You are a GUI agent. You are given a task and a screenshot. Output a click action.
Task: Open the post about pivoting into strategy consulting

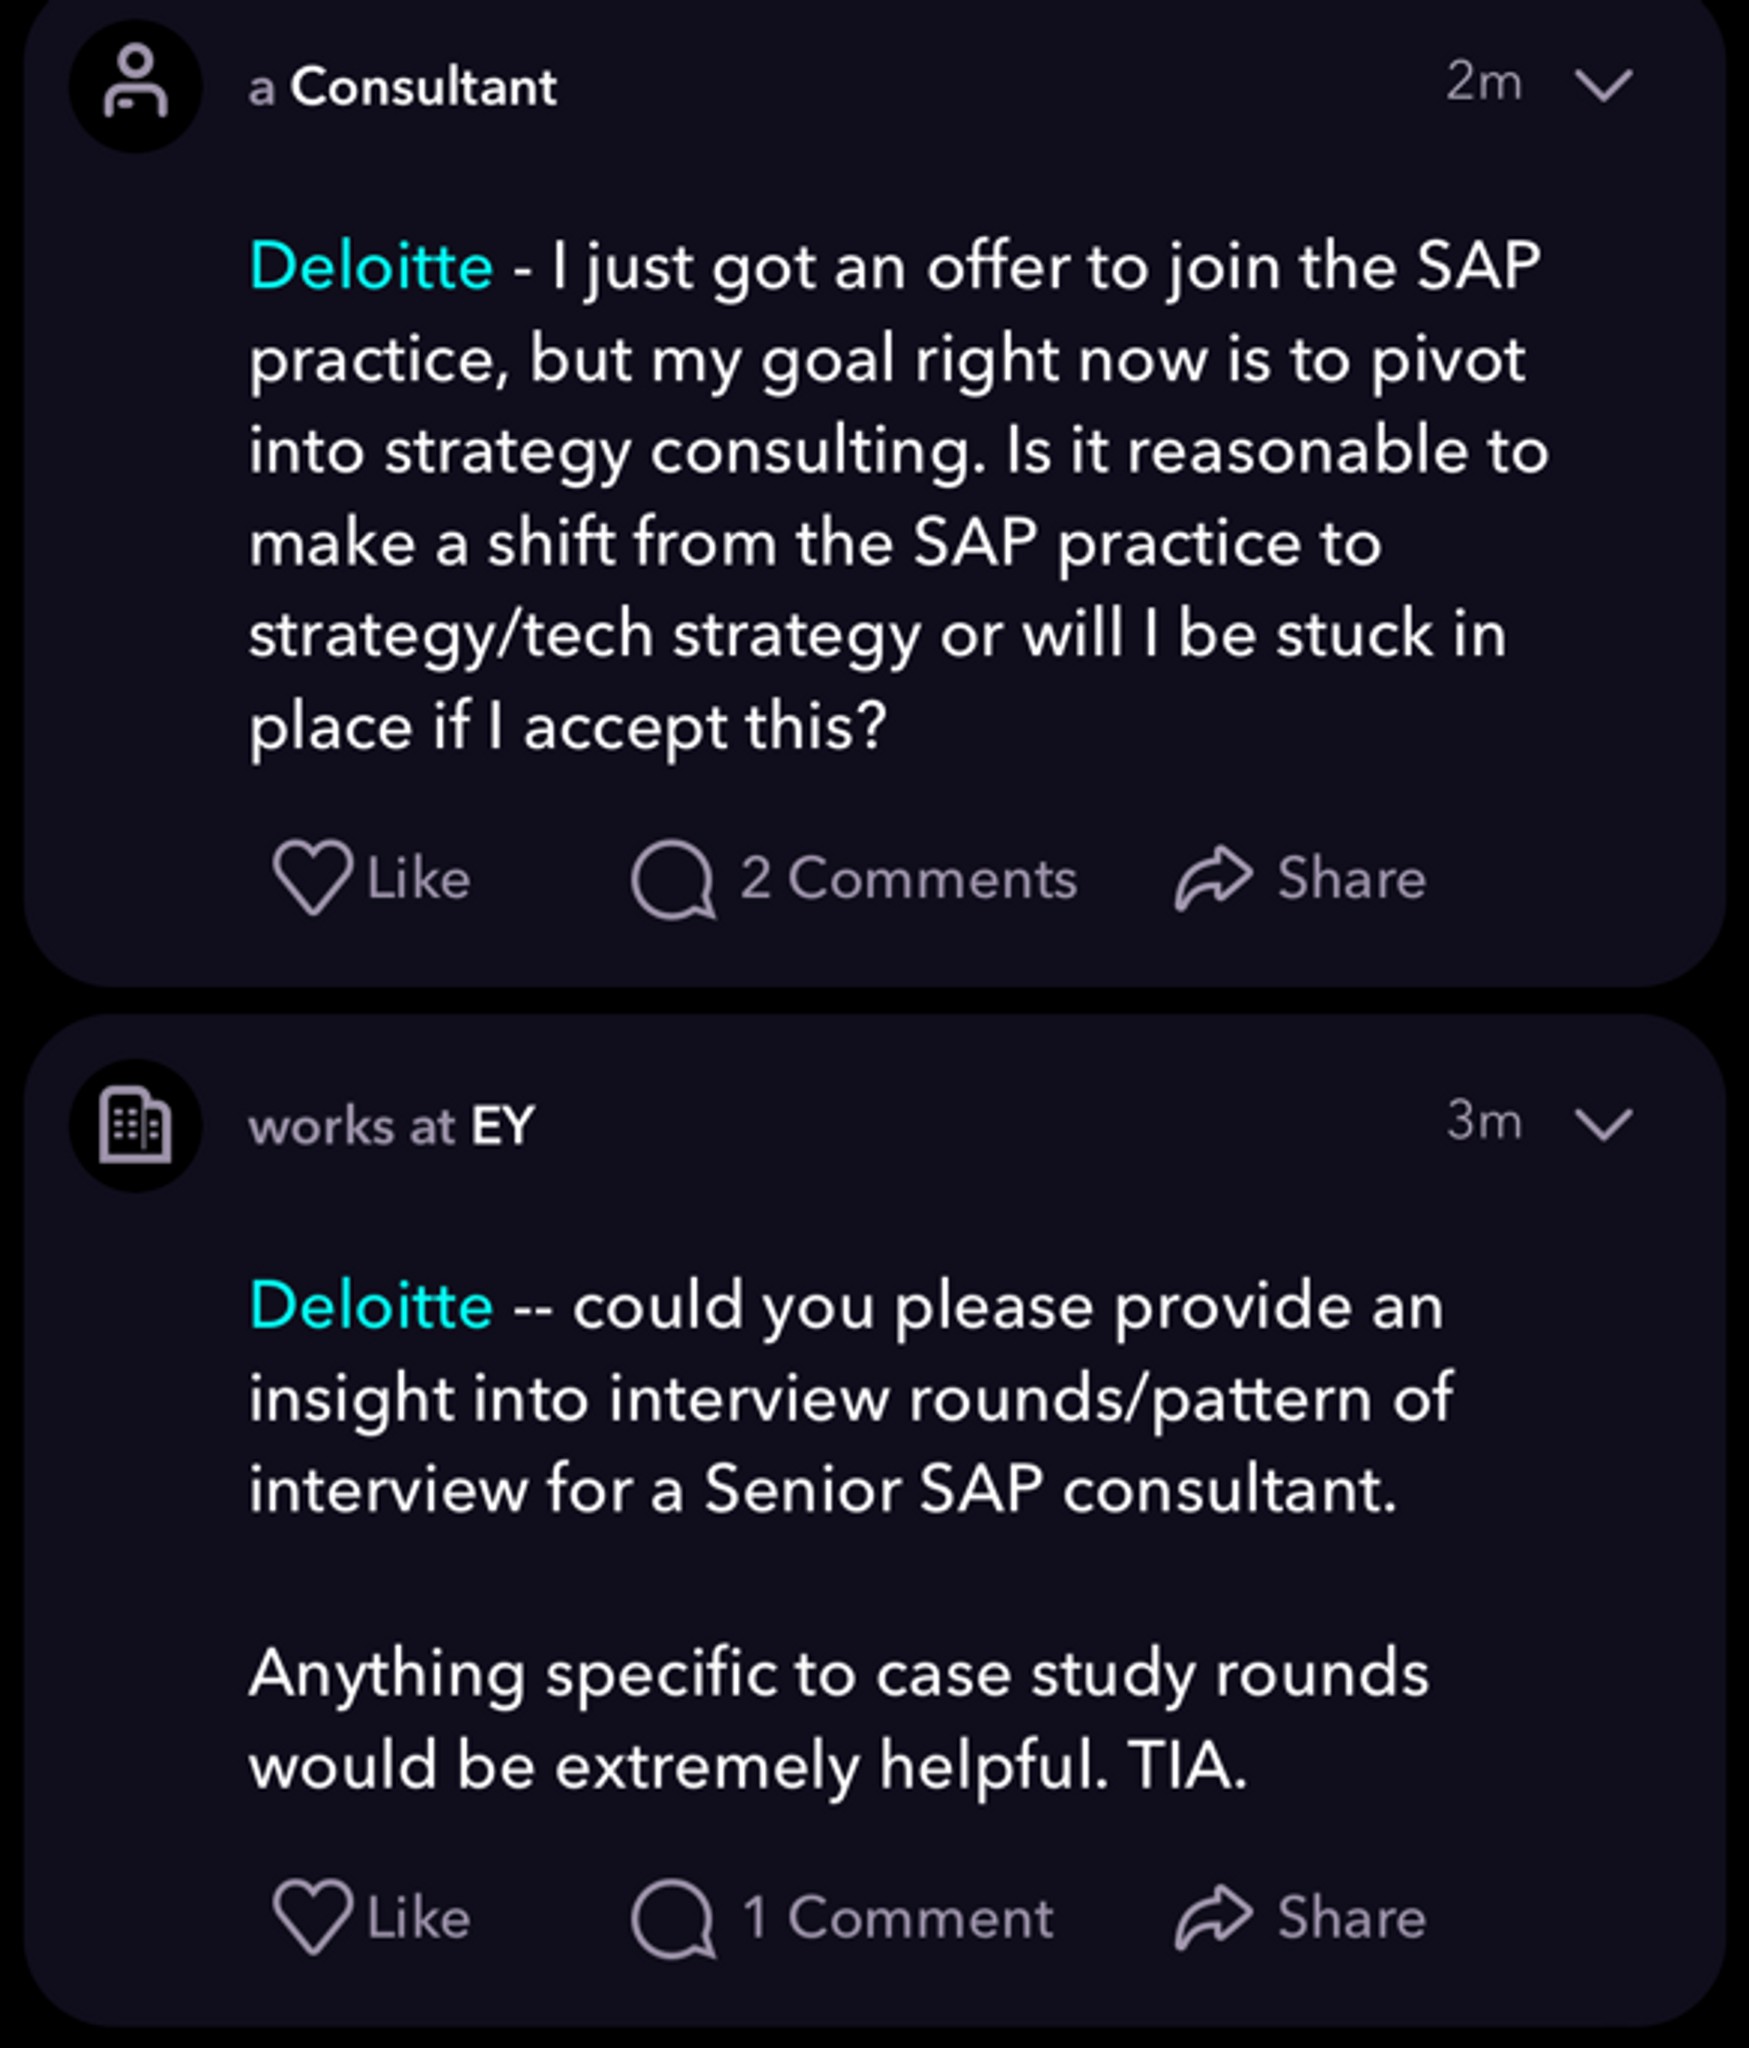[x=897, y=496]
